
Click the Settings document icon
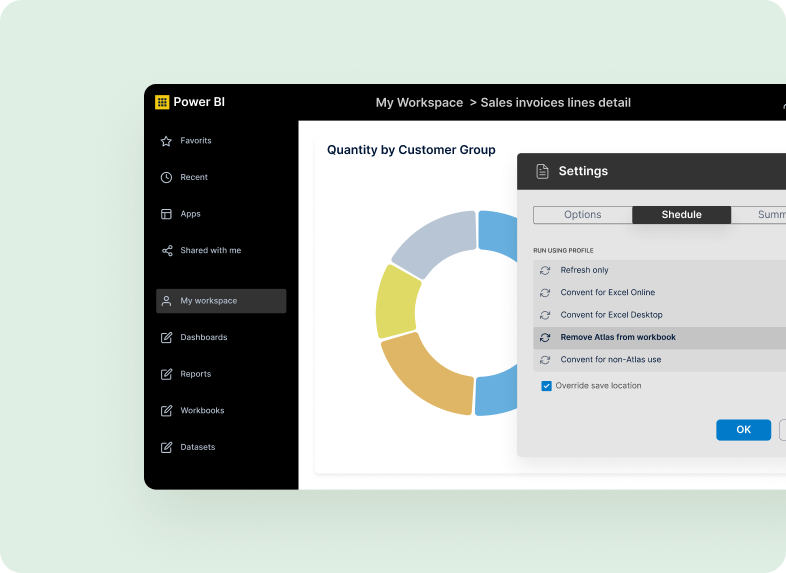(542, 171)
